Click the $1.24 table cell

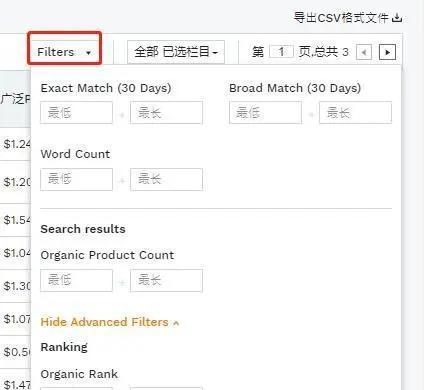pyautogui.click(x=16, y=144)
